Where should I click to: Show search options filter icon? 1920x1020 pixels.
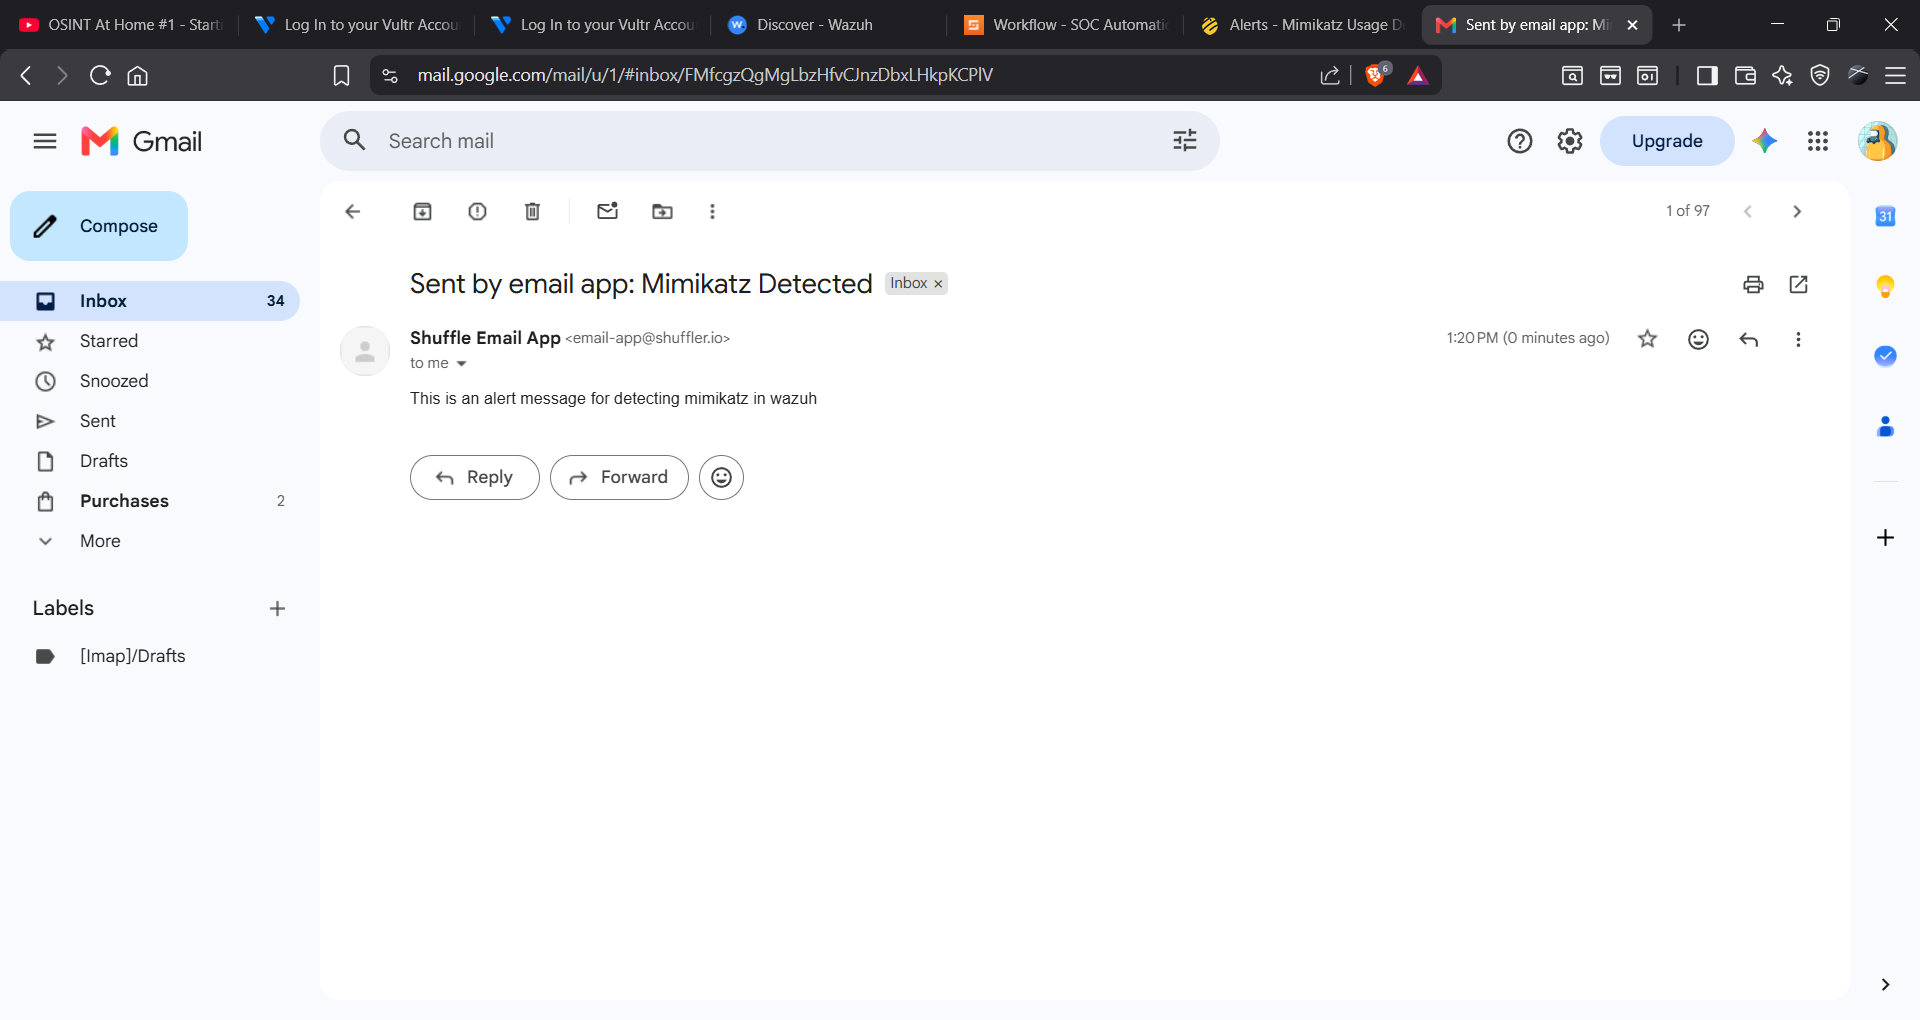coord(1184,141)
